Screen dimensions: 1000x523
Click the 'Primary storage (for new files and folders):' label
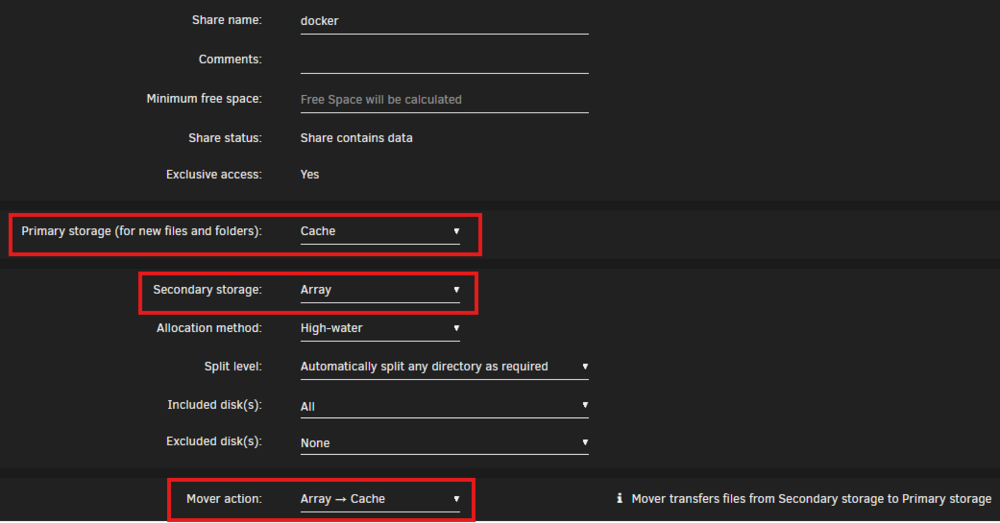142,231
